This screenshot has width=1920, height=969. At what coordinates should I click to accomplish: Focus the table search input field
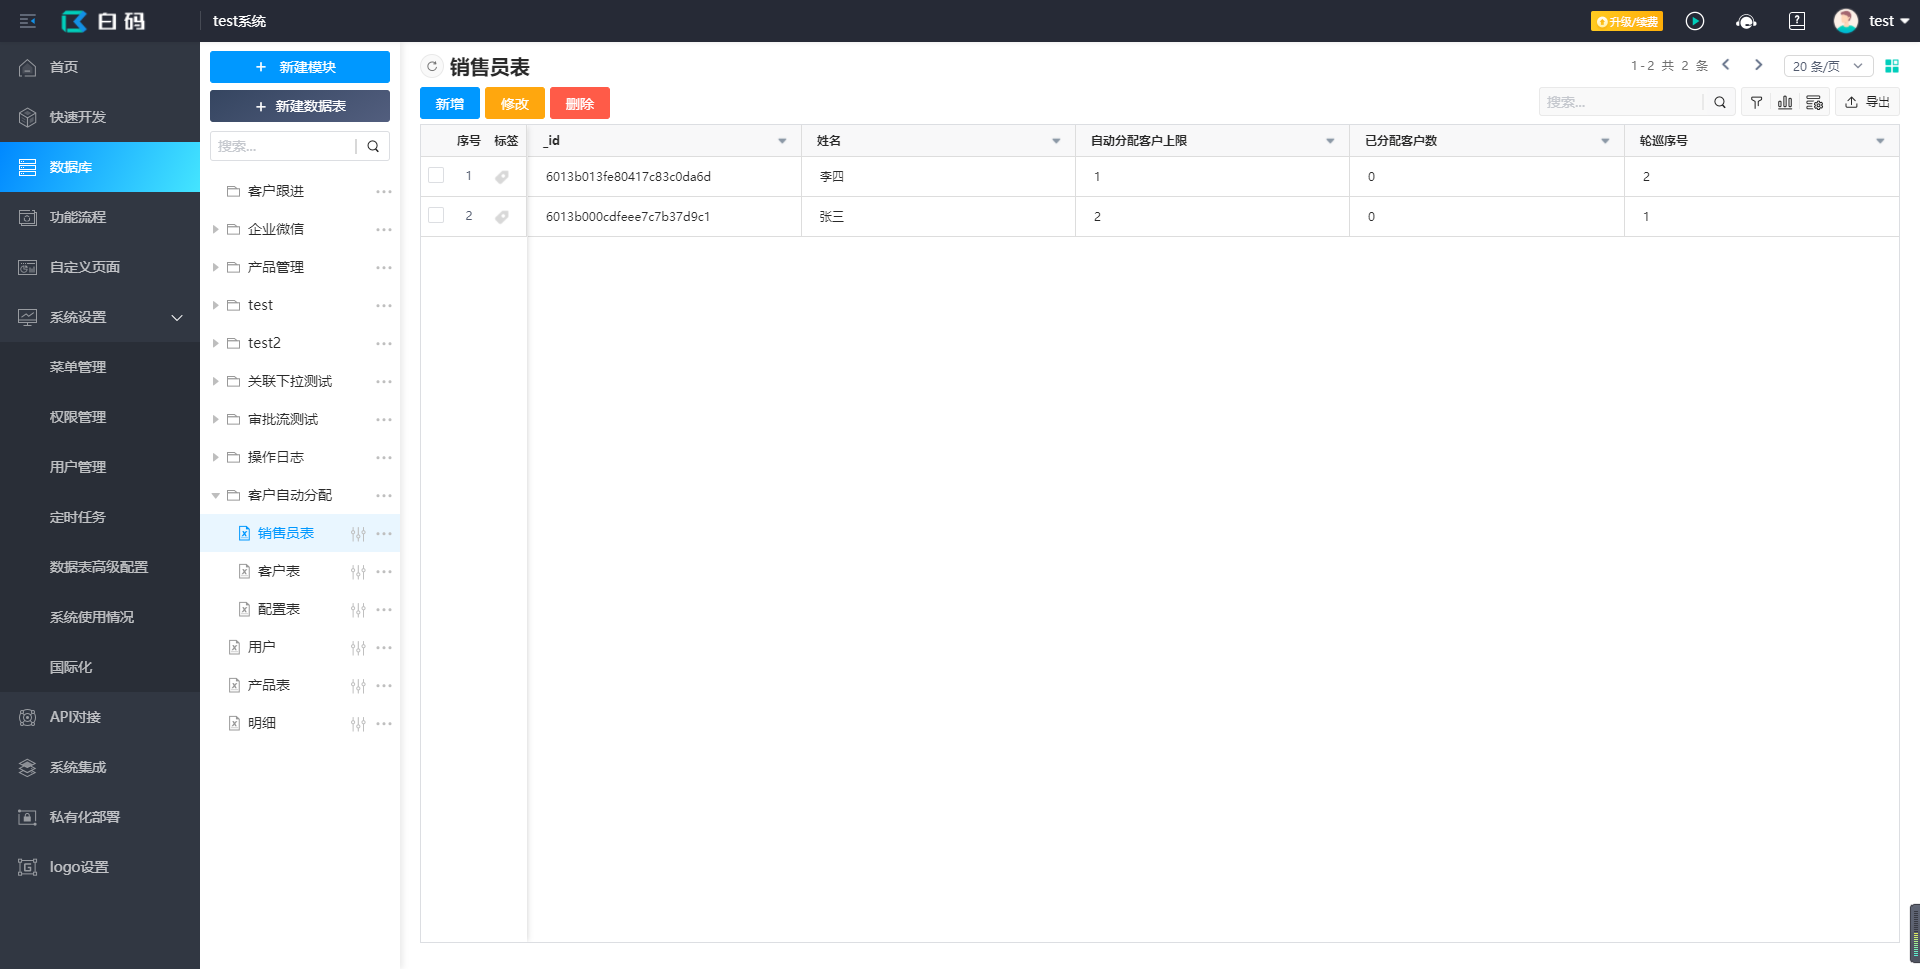[1620, 102]
